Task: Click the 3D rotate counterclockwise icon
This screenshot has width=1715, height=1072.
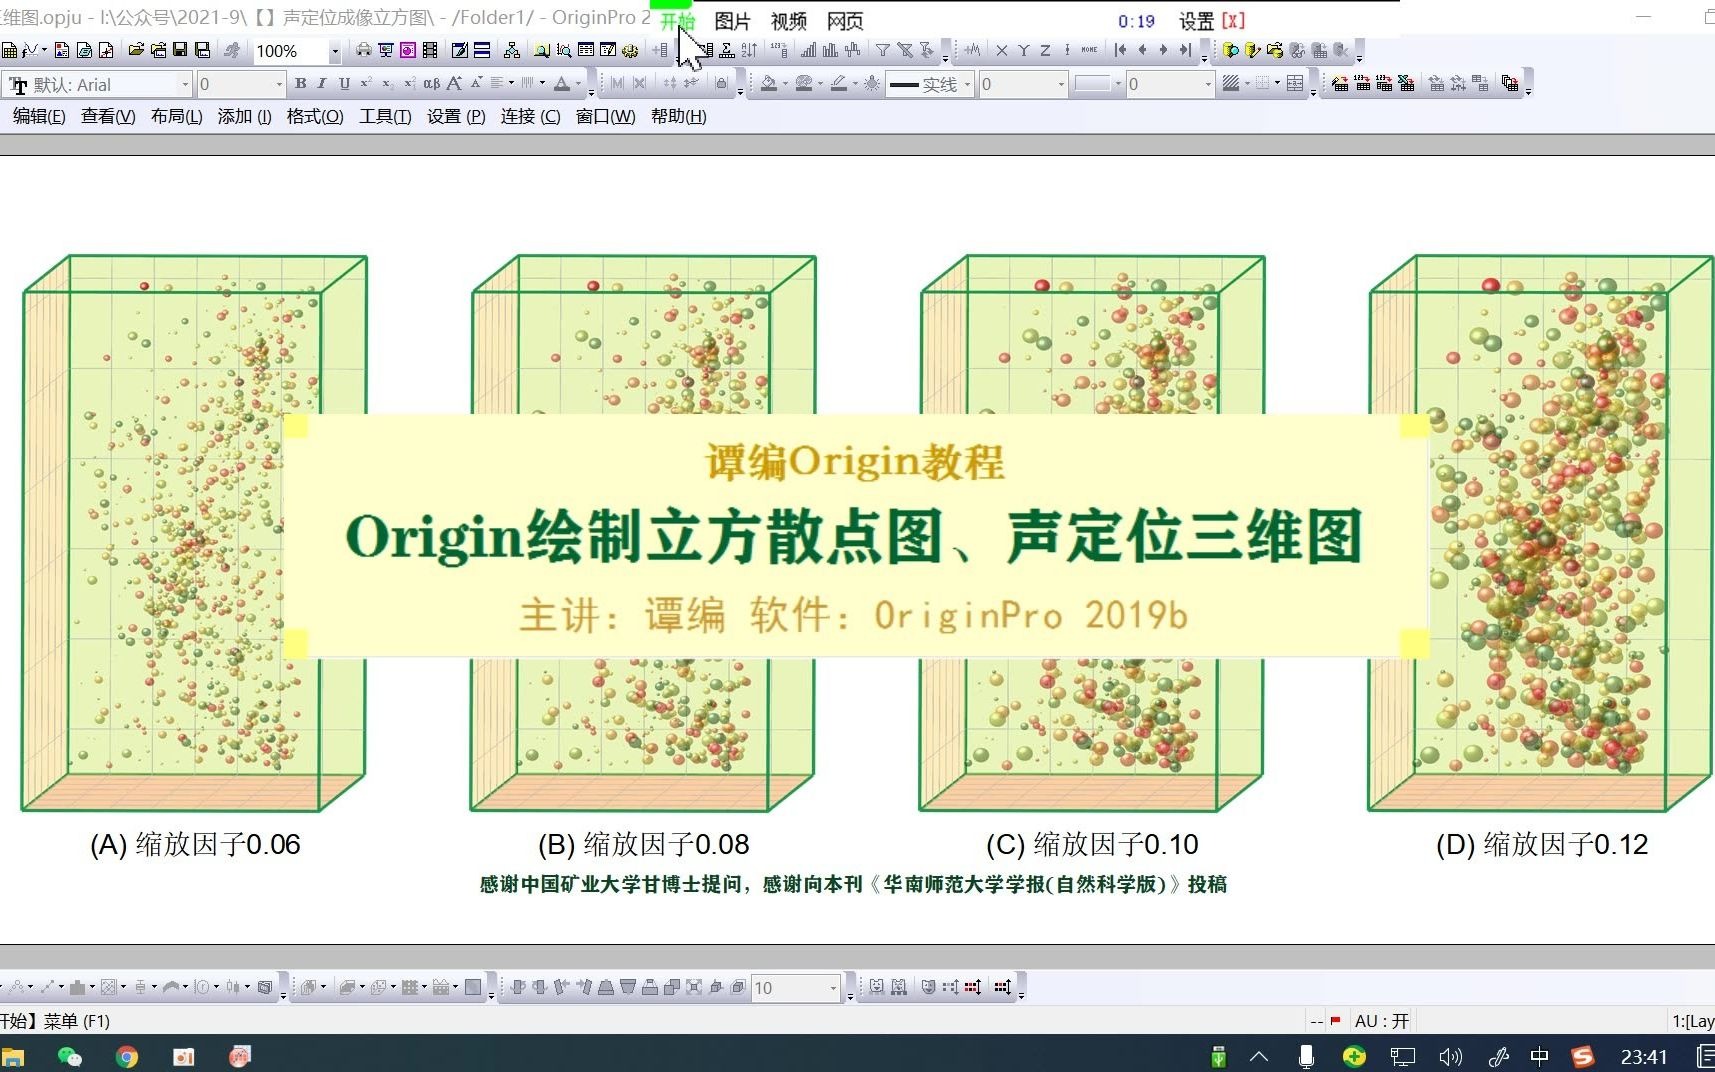Action: click(x=517, y=988)
